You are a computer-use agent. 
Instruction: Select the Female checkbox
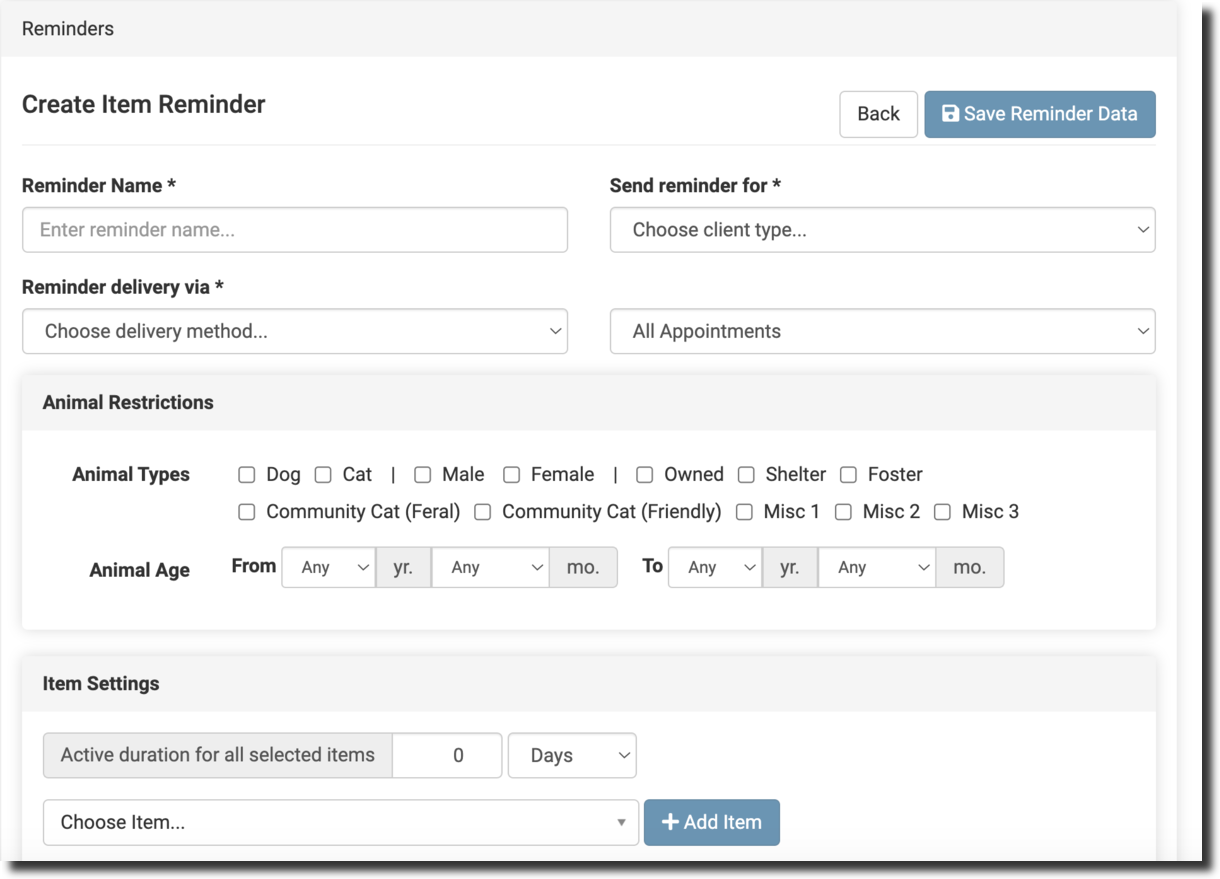(x=512, y=475)
